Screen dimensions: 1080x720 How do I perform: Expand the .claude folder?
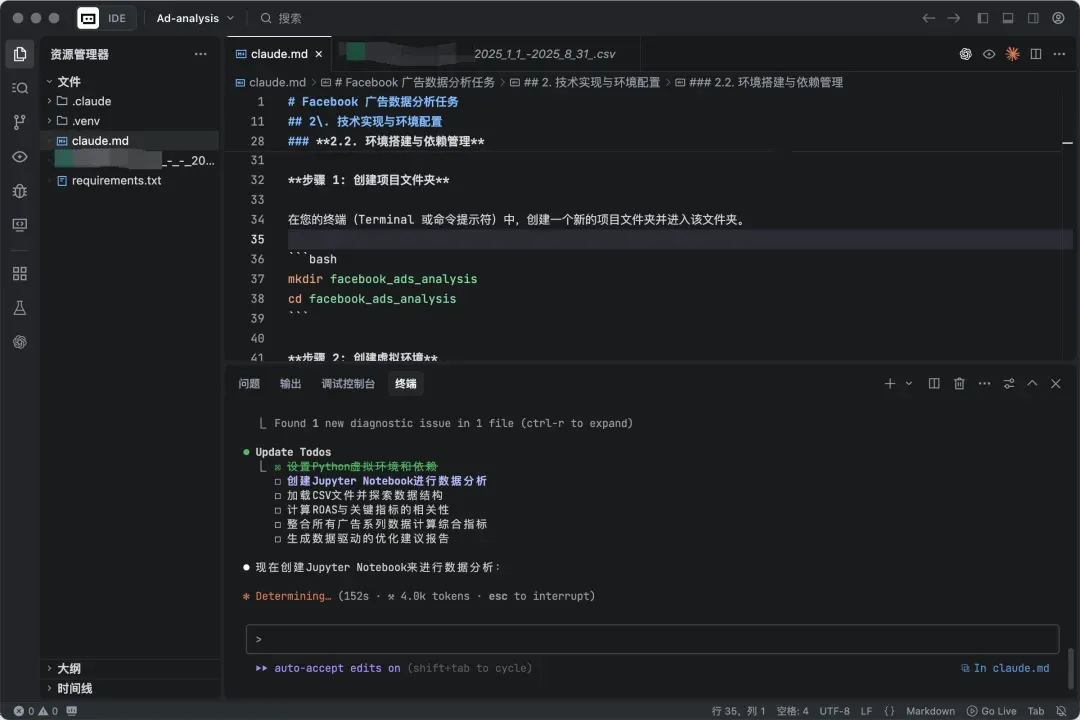pyautogui.click(x=91, y=101)
